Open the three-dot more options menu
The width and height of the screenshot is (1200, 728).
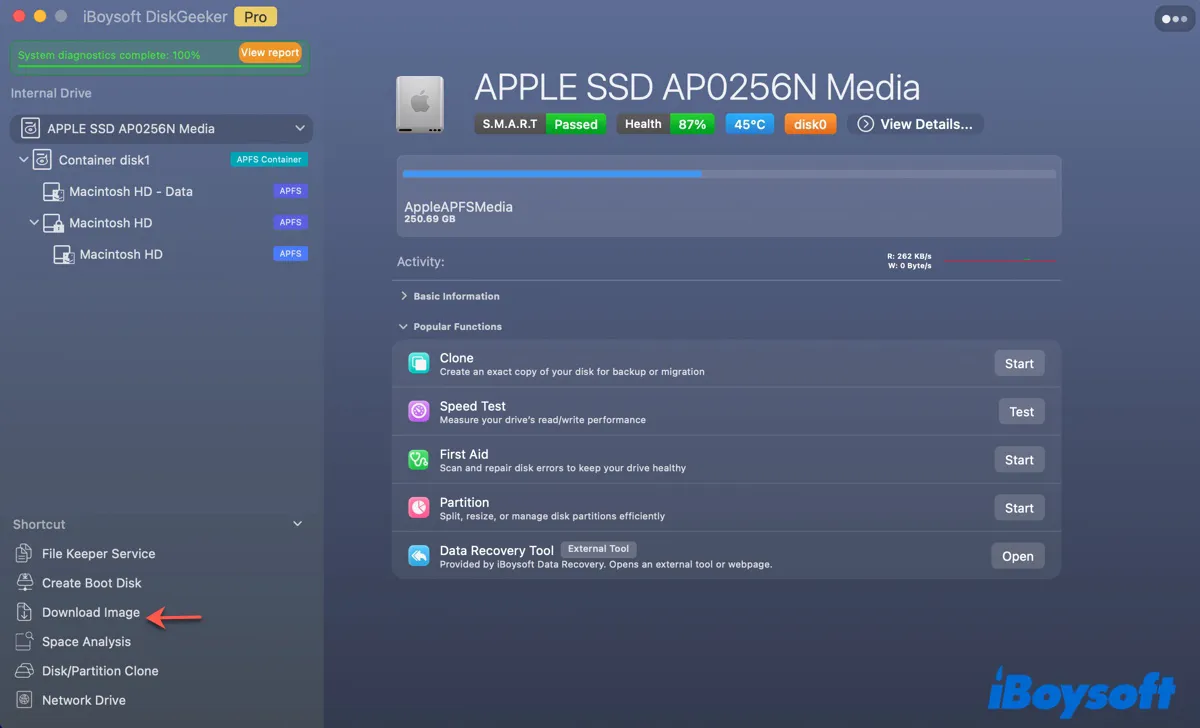click(x=1174, y=19)
